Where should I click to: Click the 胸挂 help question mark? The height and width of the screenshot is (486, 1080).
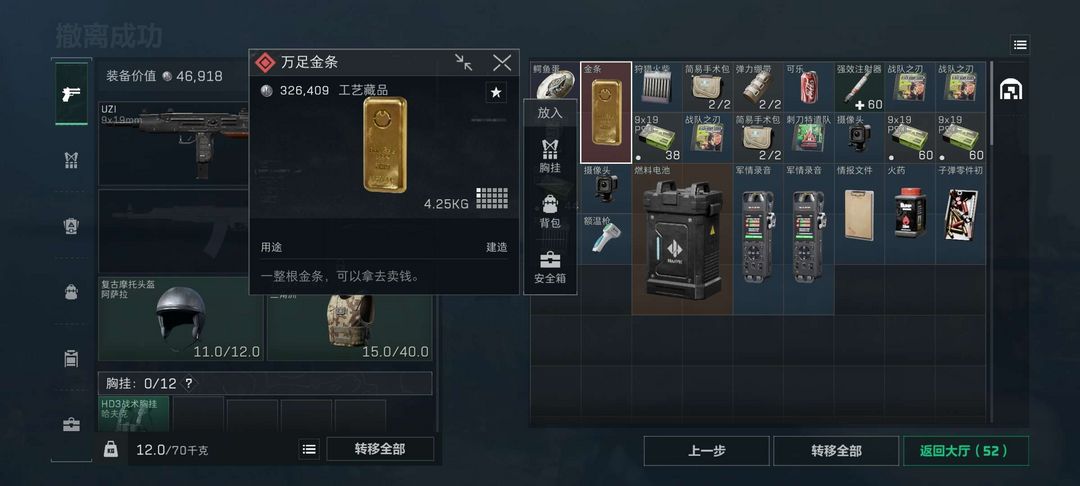(x=189, y=383)
